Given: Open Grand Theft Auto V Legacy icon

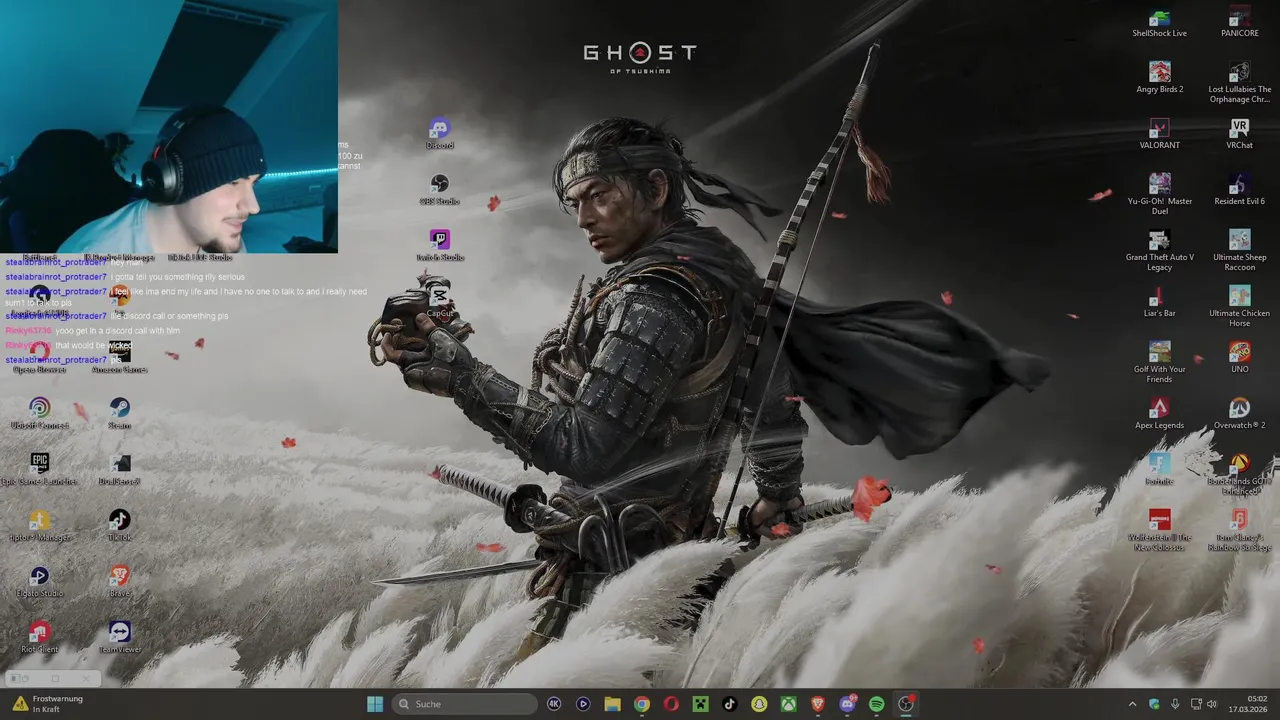Looking at the screenshot, I should (1159, 250).
